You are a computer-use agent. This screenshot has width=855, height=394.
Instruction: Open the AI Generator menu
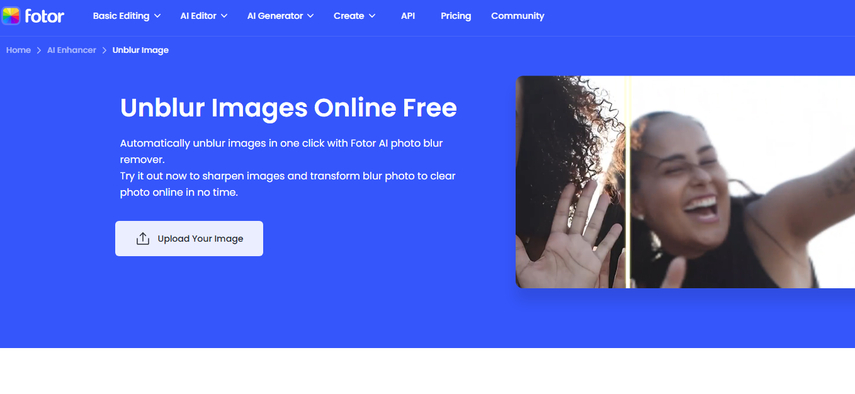(275, 16)
